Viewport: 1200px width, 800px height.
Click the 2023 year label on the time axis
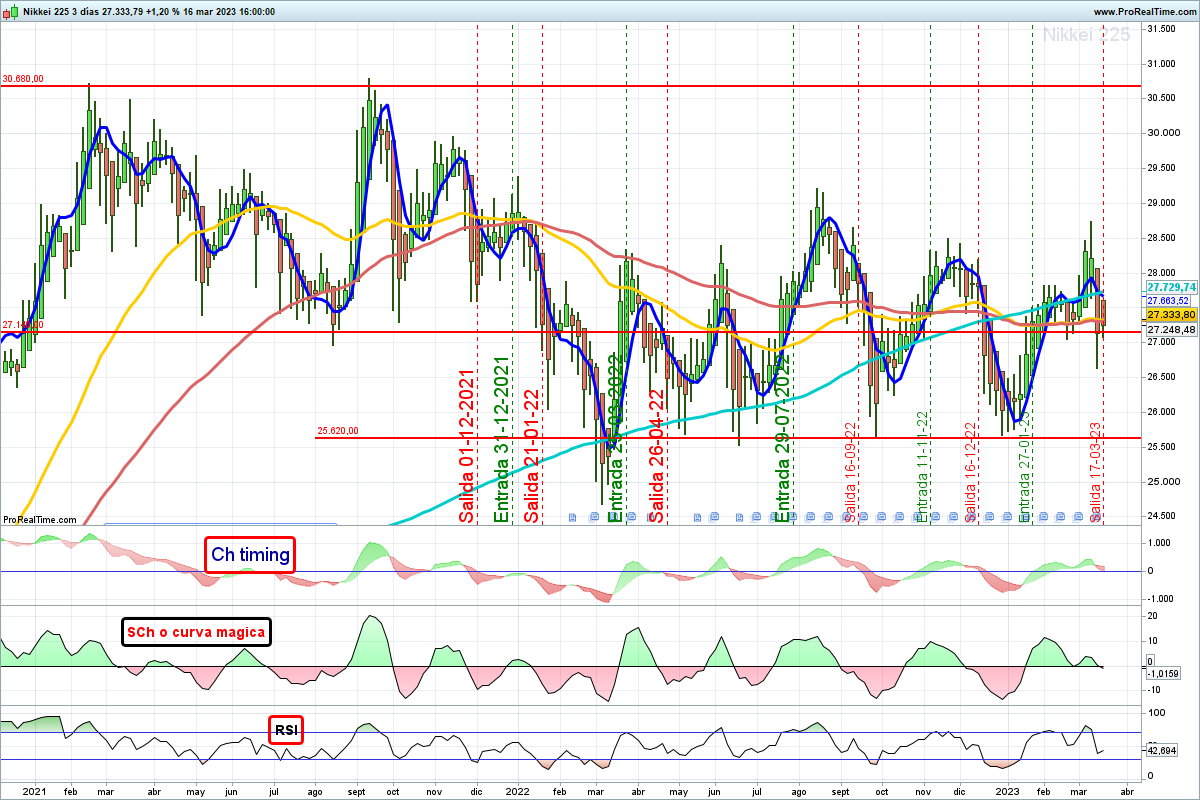tap(1008, 790)
